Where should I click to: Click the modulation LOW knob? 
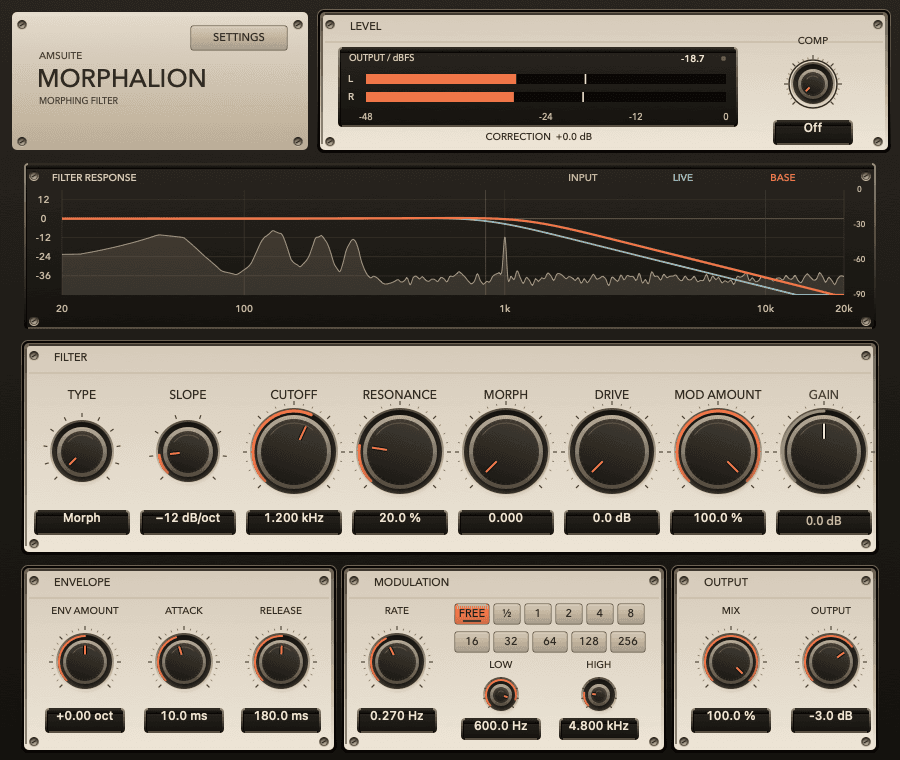[x=501, y=695]
